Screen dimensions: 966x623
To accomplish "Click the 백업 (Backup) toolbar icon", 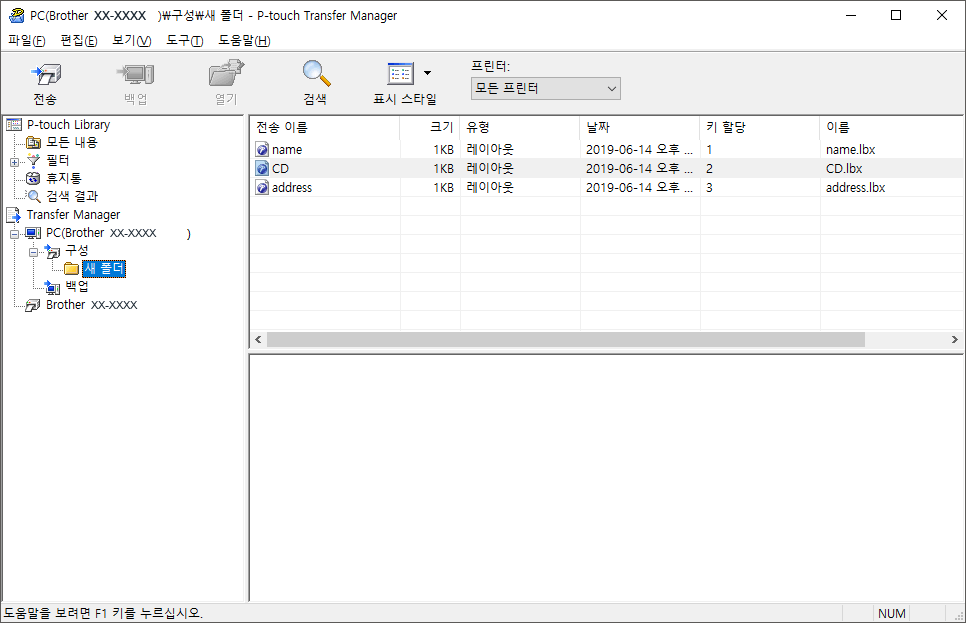I will coord(135,75).
